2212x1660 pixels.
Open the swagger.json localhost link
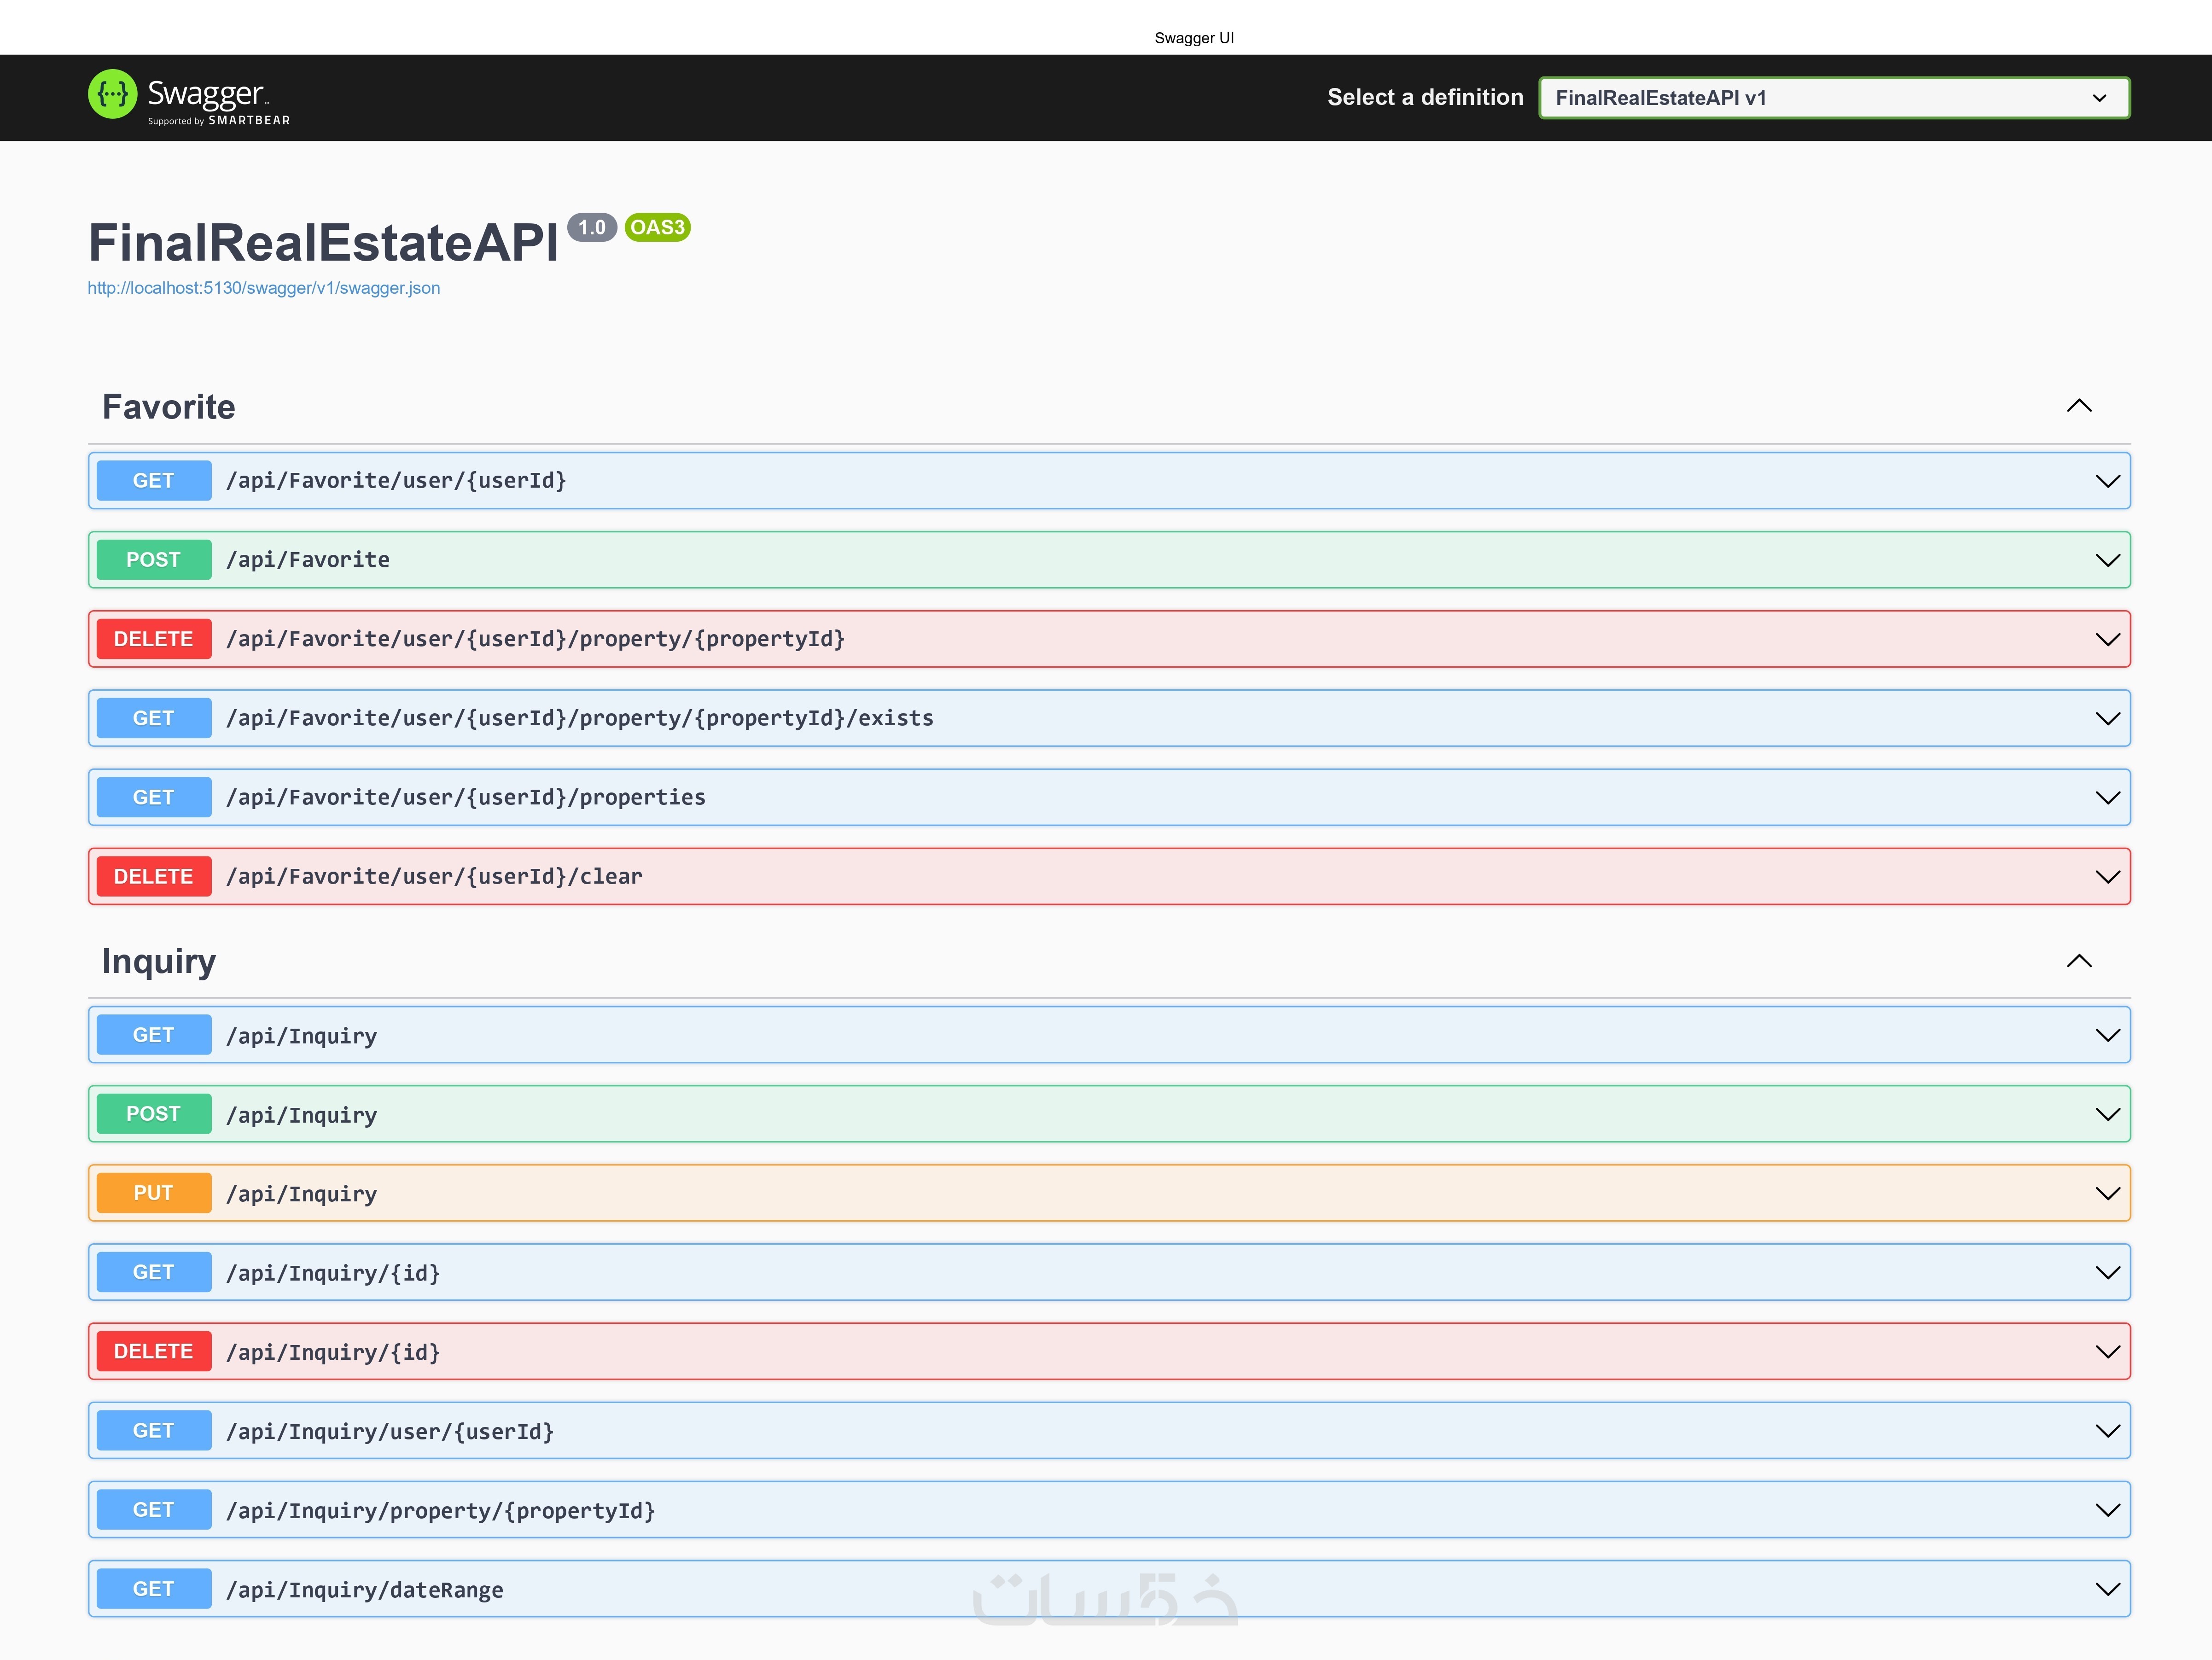(264, 288)
